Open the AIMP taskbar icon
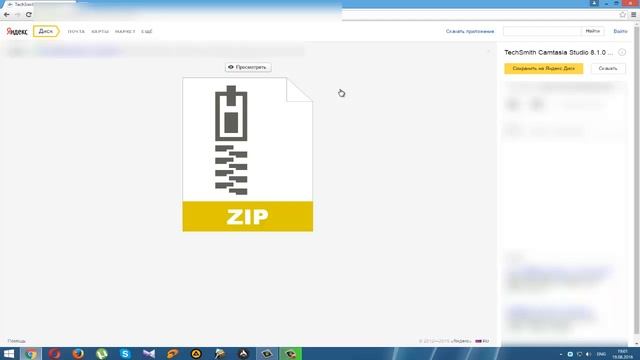 (x=196, y=353)
